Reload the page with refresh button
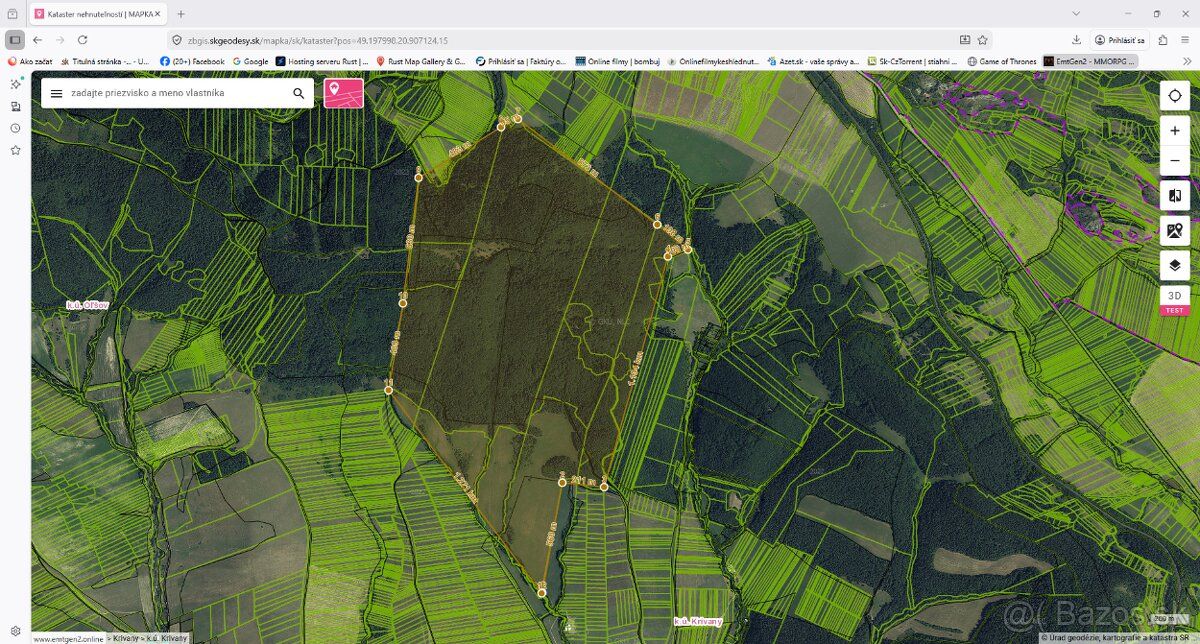Image resolution: width=1200 pixels, height=644 pixels. (83, 40)
